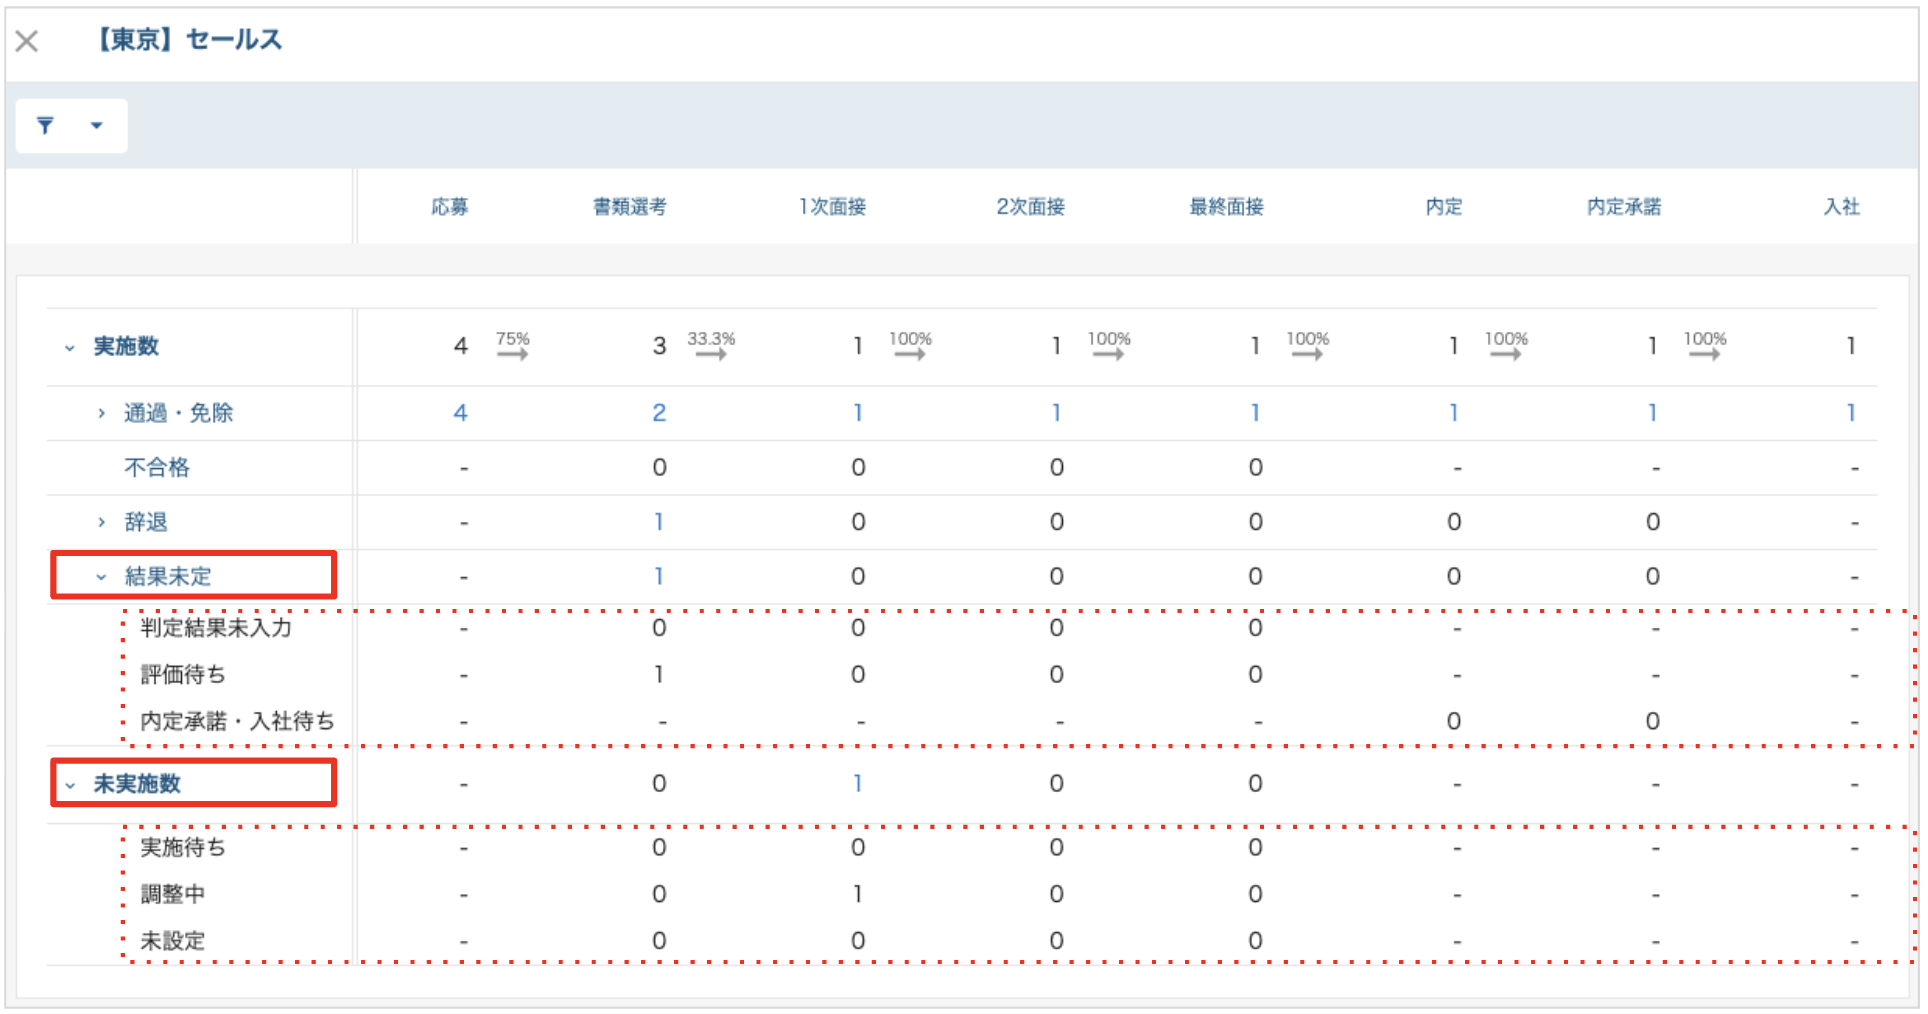The height and width of the screenshot is (1014, 1928).
Task: Open 通過・免除 count 1 under 1次面接
Action: pyautogui.click(x=858, y=413)
